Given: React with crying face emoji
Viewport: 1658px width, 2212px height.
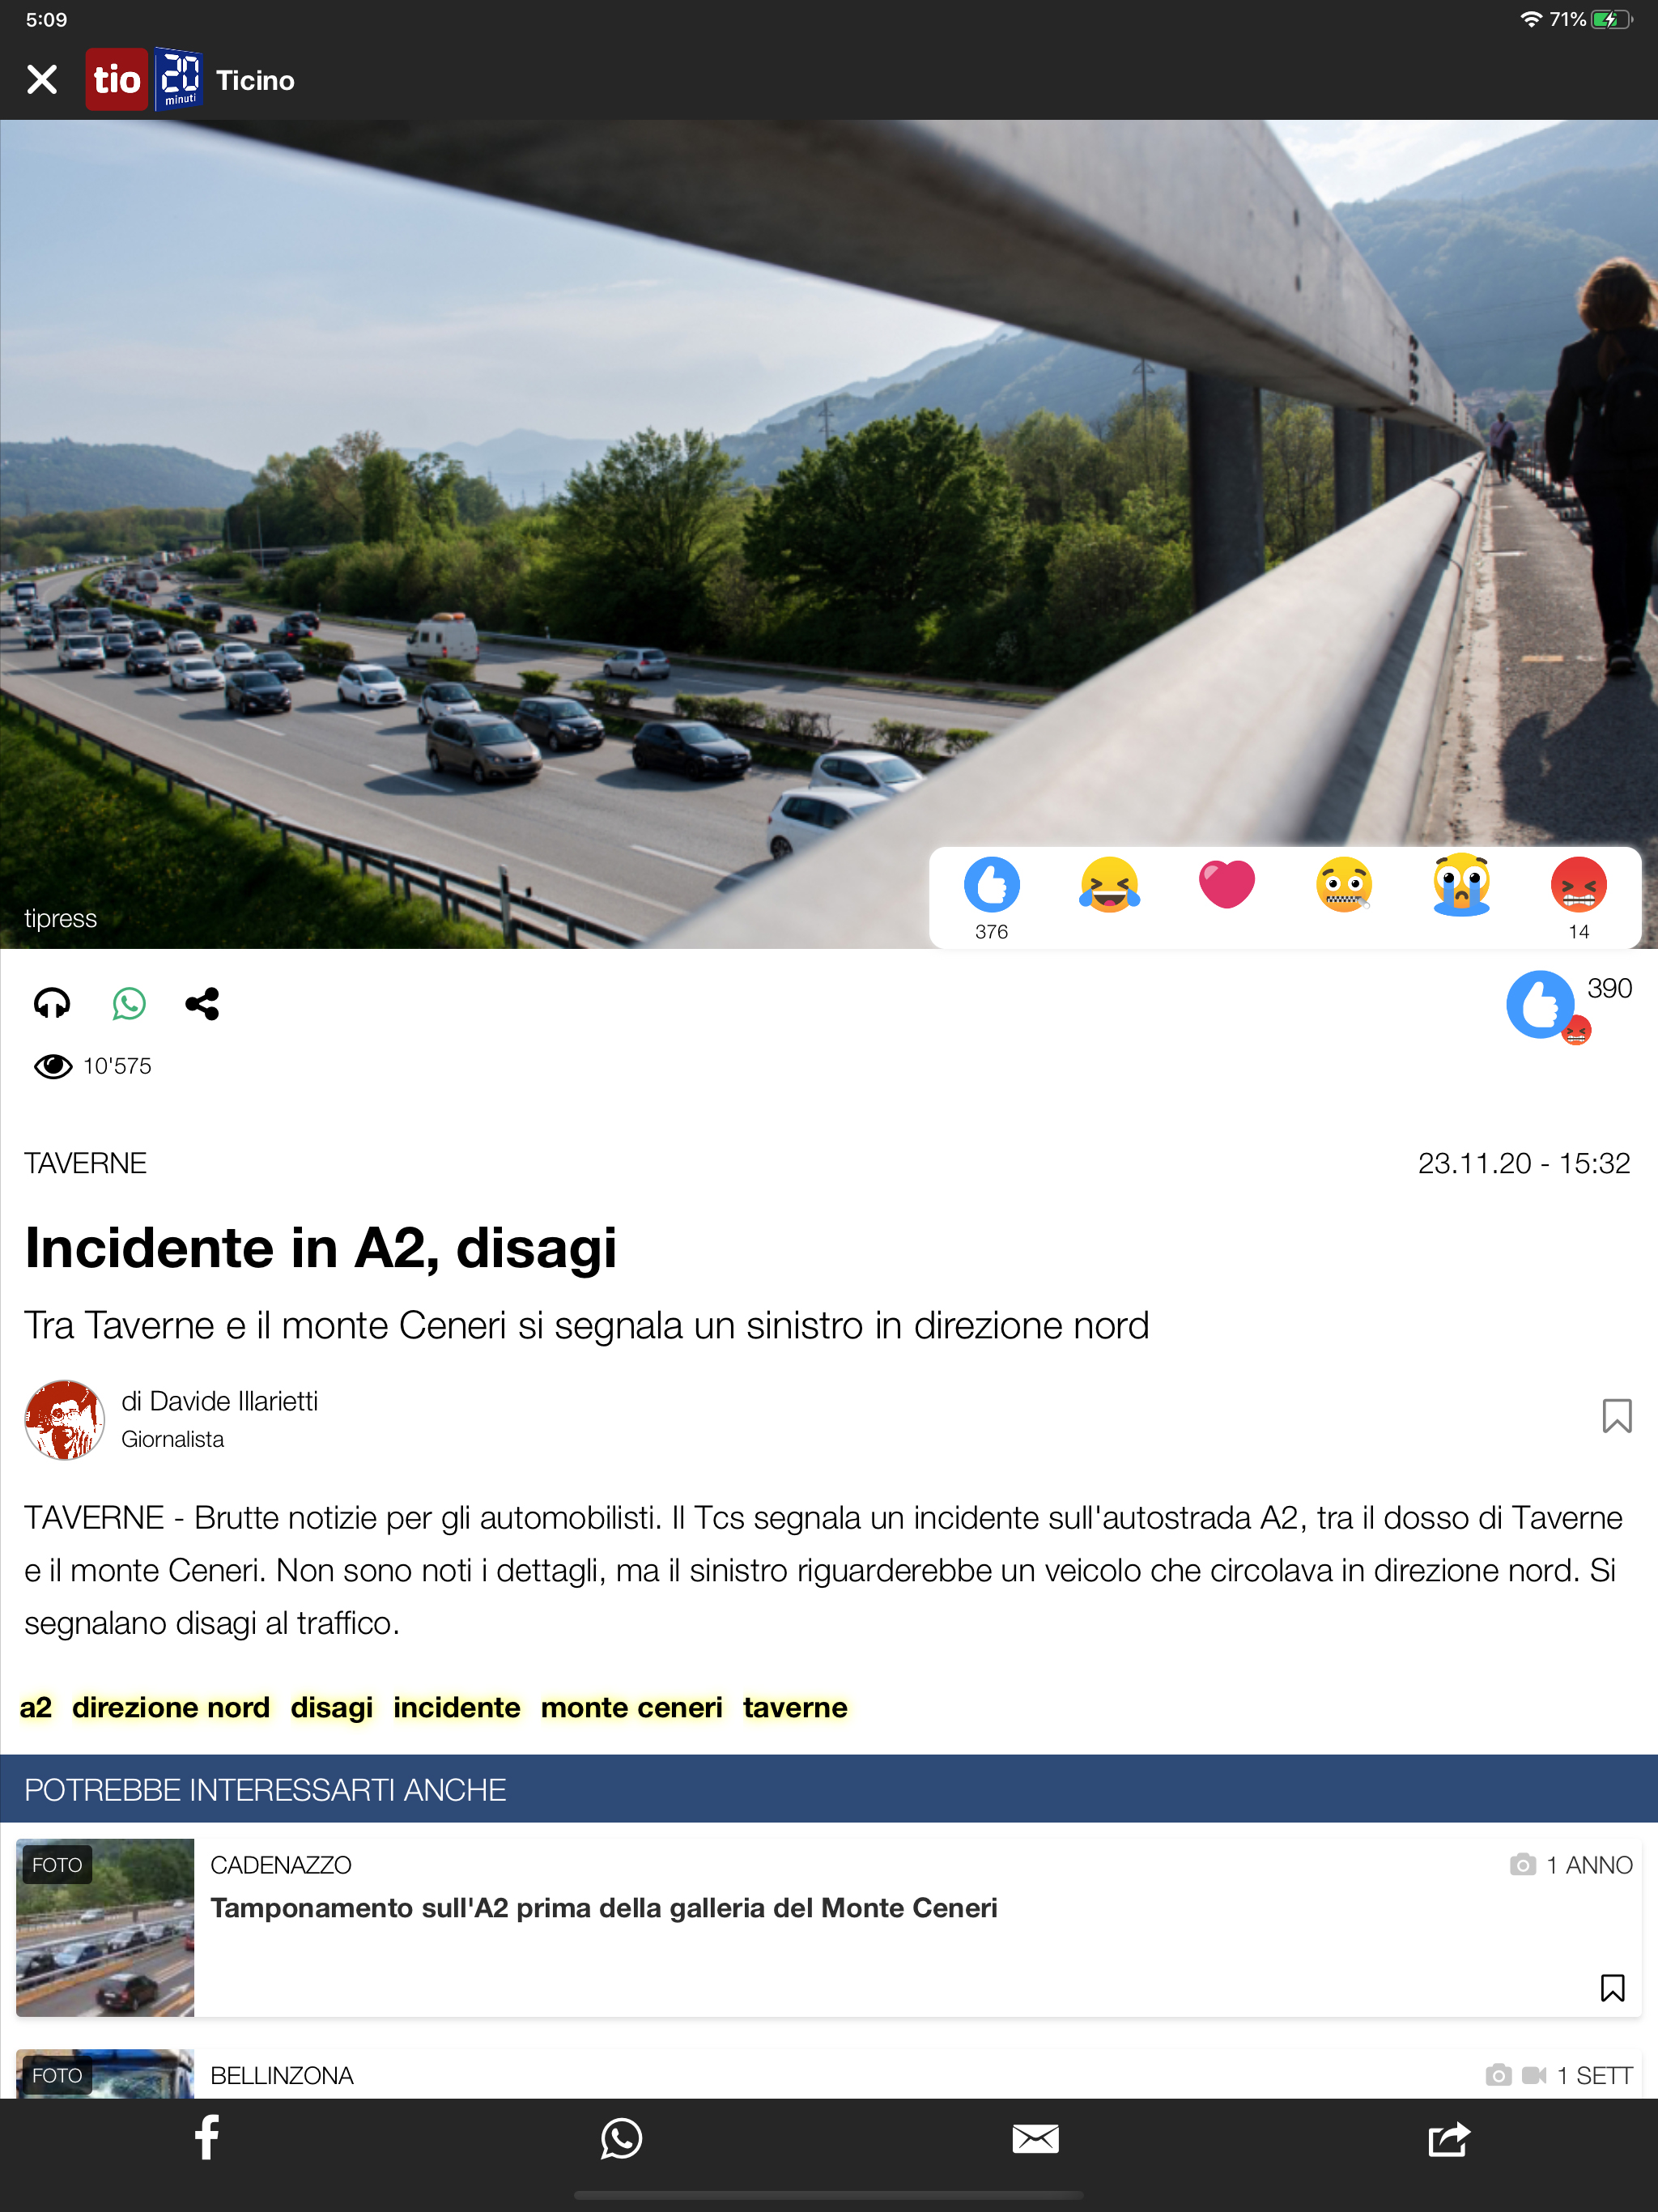Looking at the screenshot, I should click(x=1461, y=885).
